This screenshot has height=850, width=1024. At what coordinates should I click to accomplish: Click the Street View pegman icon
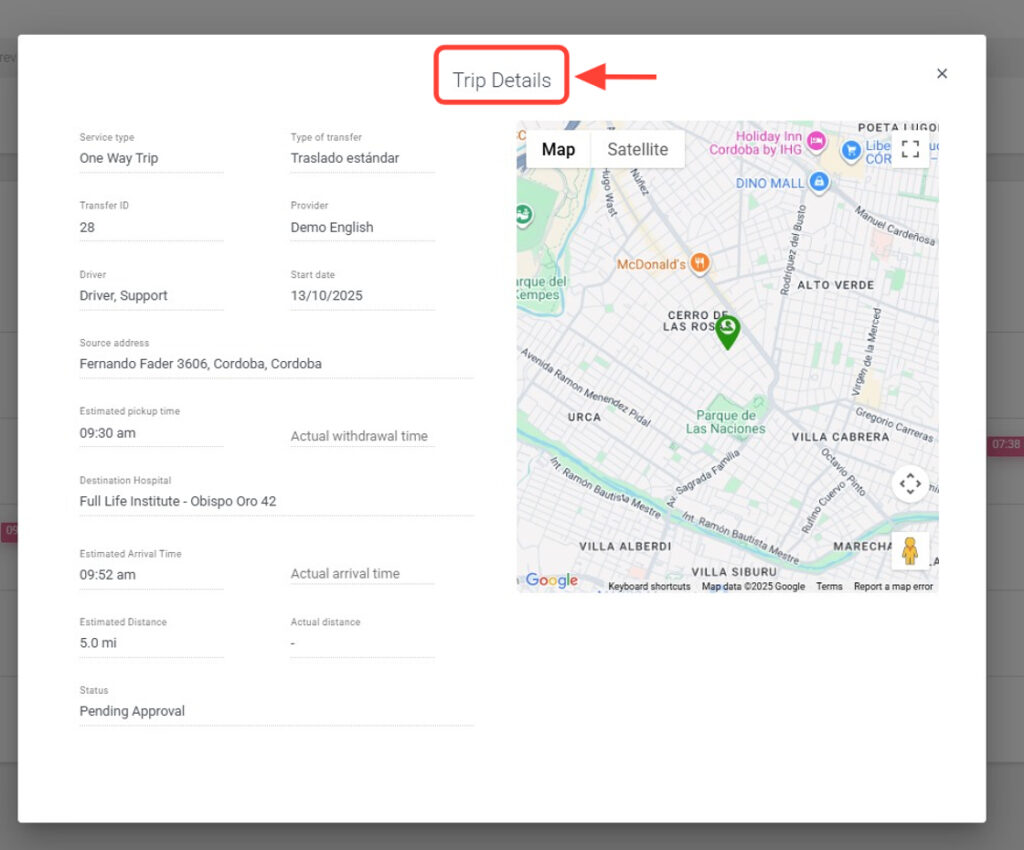coord(909,551)
